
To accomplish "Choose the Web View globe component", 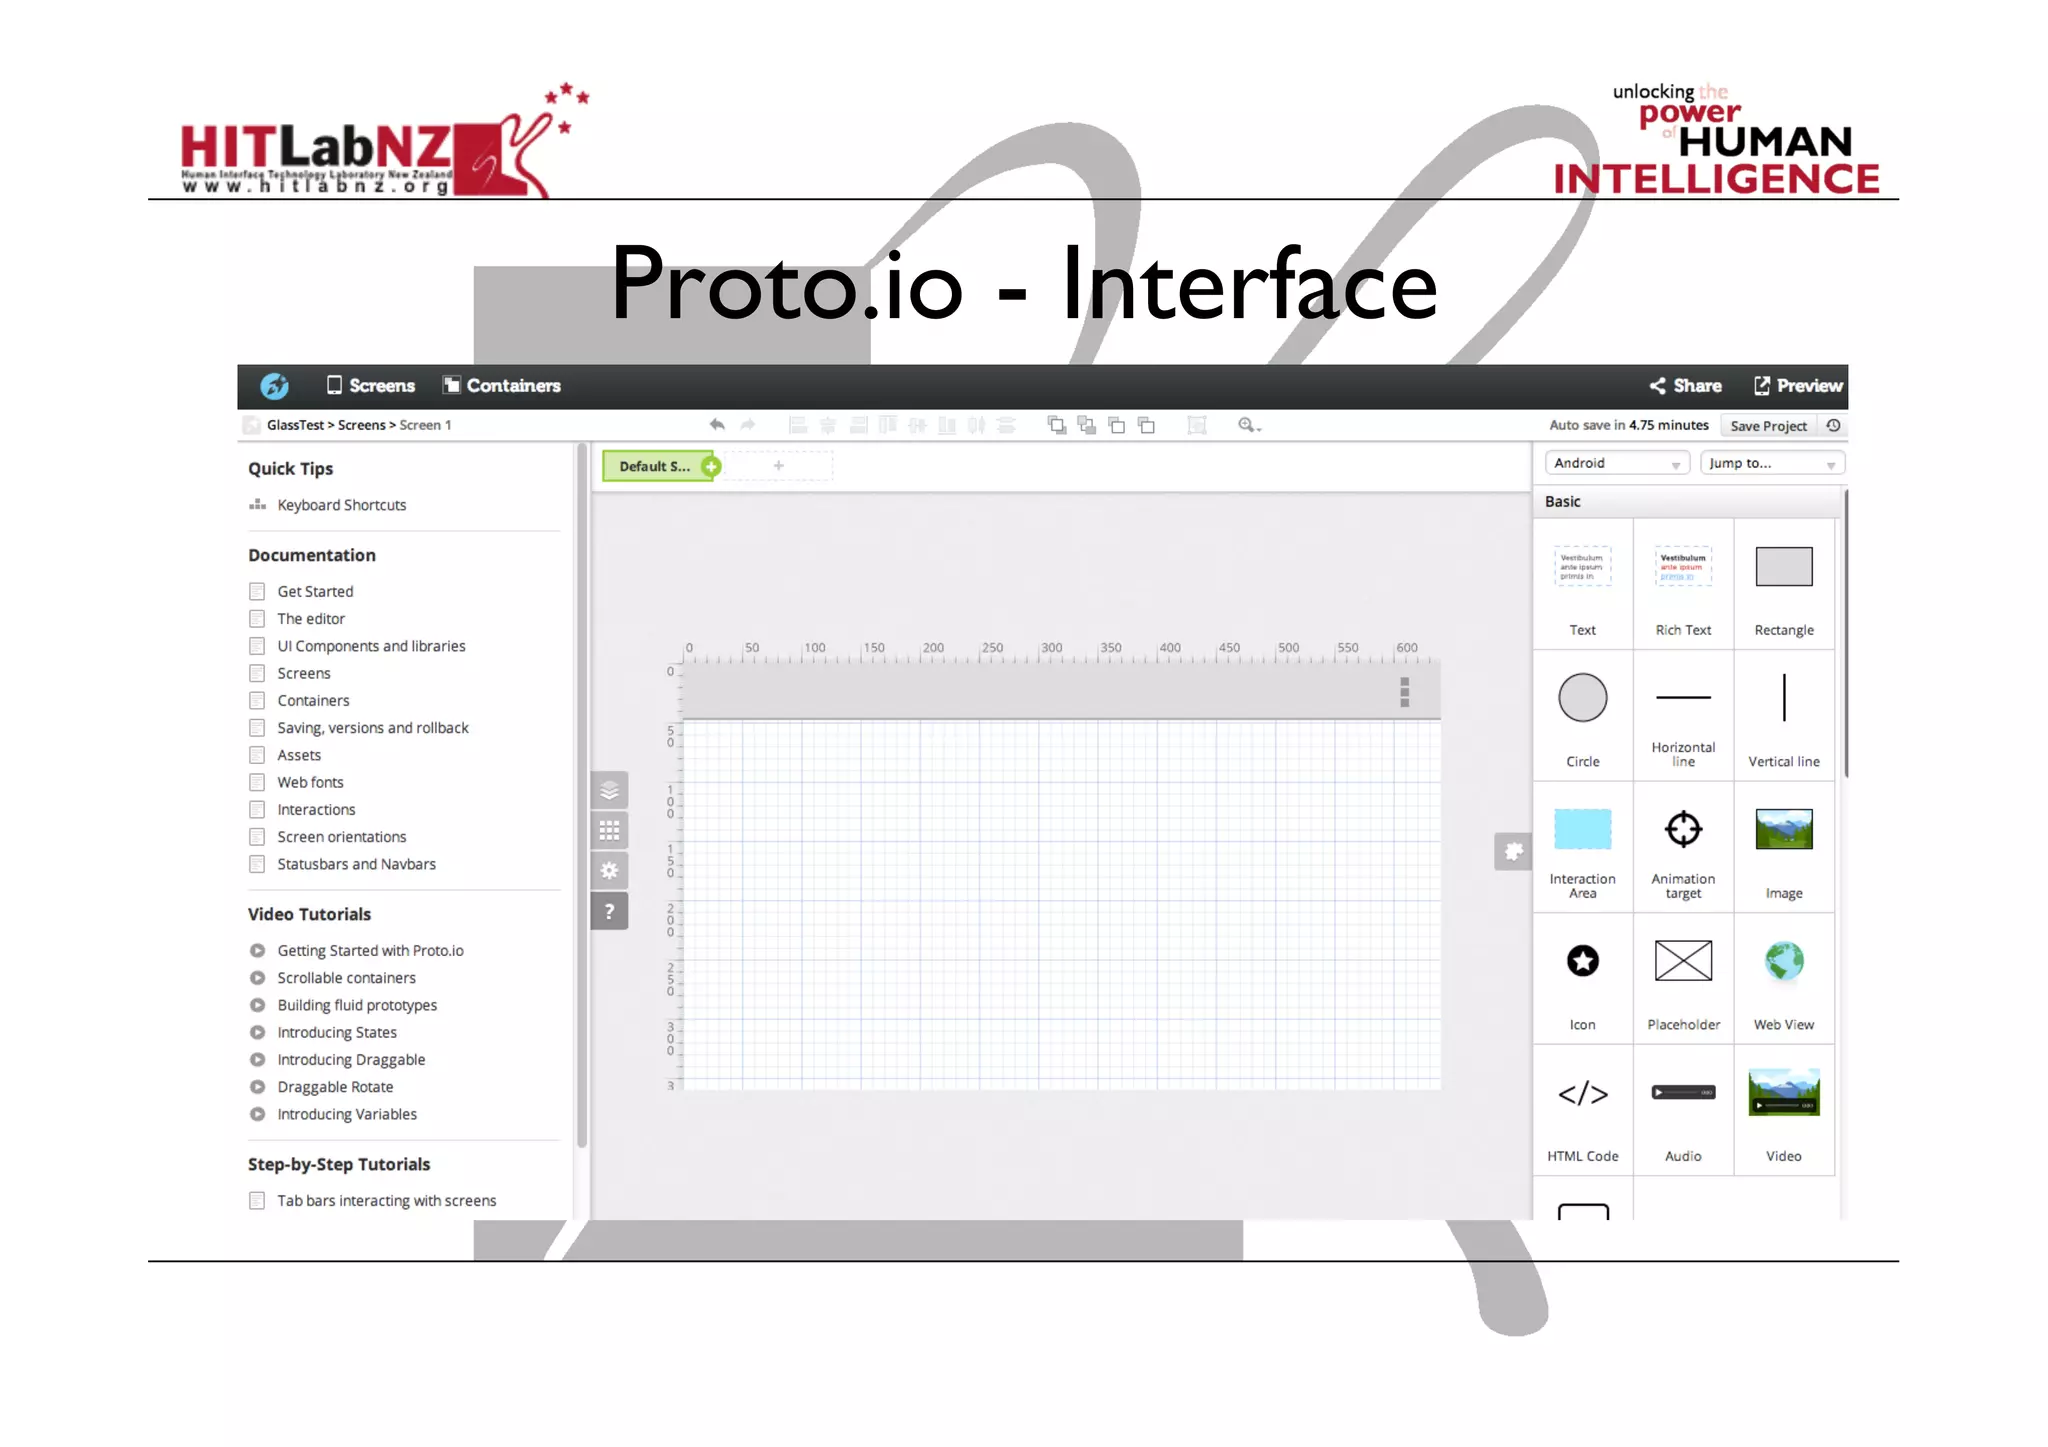I will click(x=1783, y=962).
